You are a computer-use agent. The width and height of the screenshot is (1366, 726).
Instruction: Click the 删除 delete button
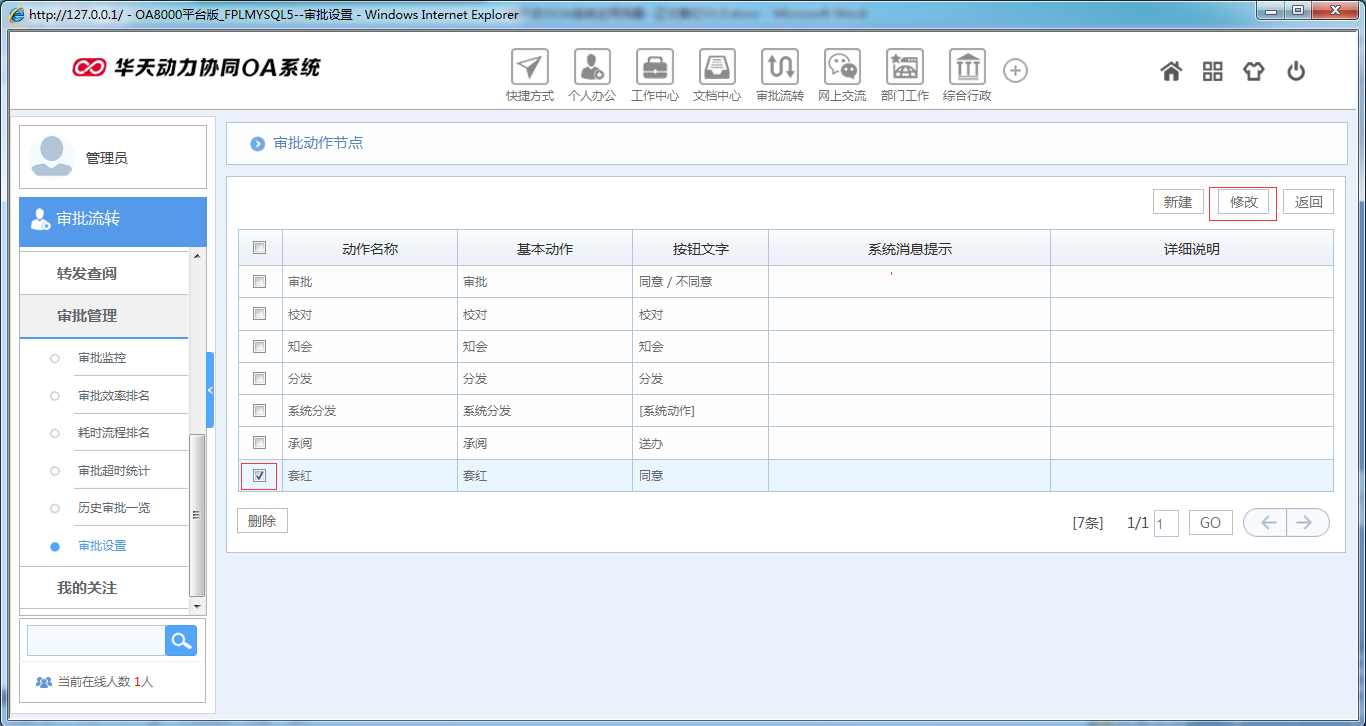click(x=262, y=520)
